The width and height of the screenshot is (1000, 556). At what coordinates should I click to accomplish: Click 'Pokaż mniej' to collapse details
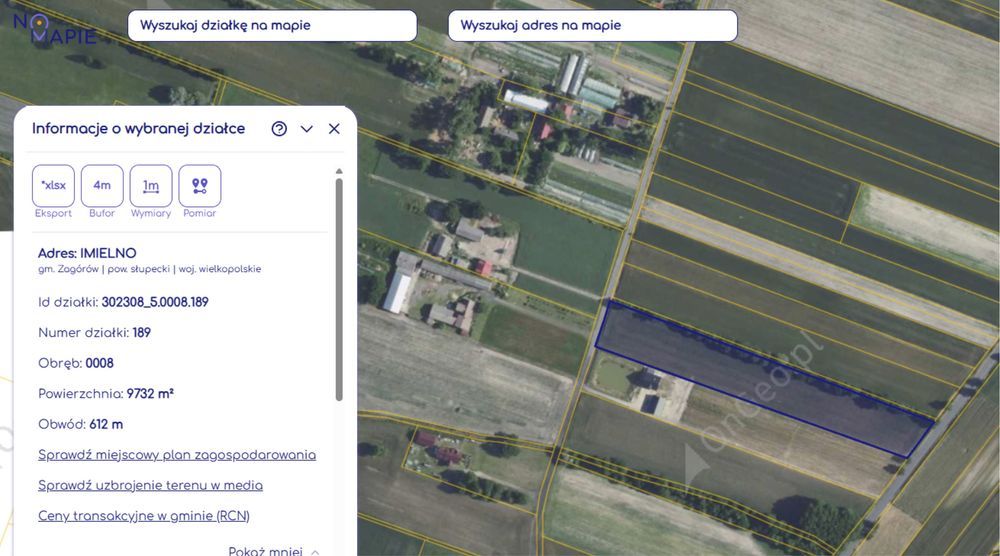[x=274, y=551]
